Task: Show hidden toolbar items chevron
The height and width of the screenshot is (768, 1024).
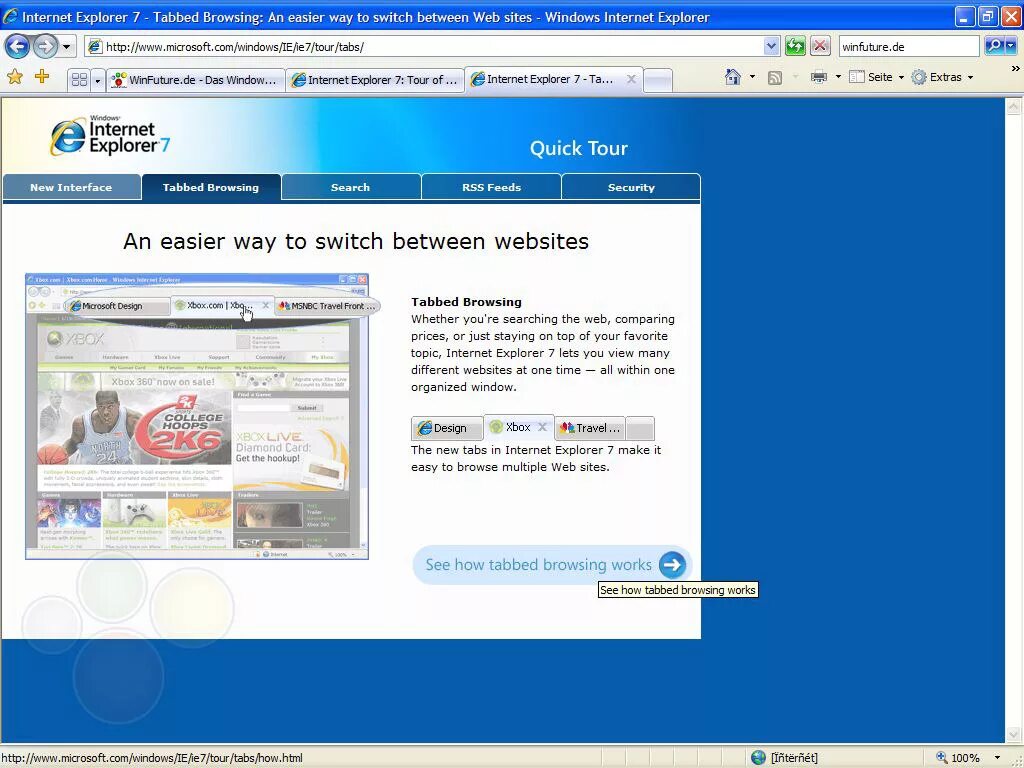Action: [1016, 69]
